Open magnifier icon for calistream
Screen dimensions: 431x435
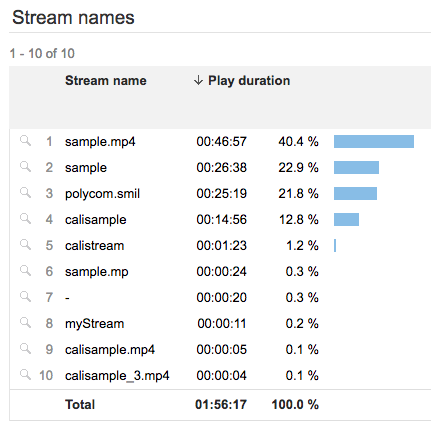click(x=25, y=245)
